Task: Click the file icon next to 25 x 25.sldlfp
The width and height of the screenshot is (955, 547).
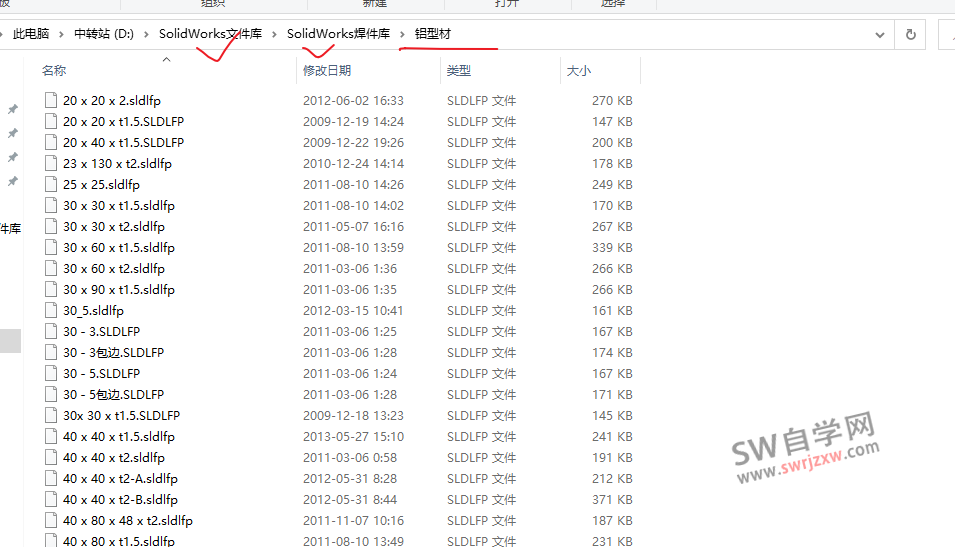Action: 52,184
